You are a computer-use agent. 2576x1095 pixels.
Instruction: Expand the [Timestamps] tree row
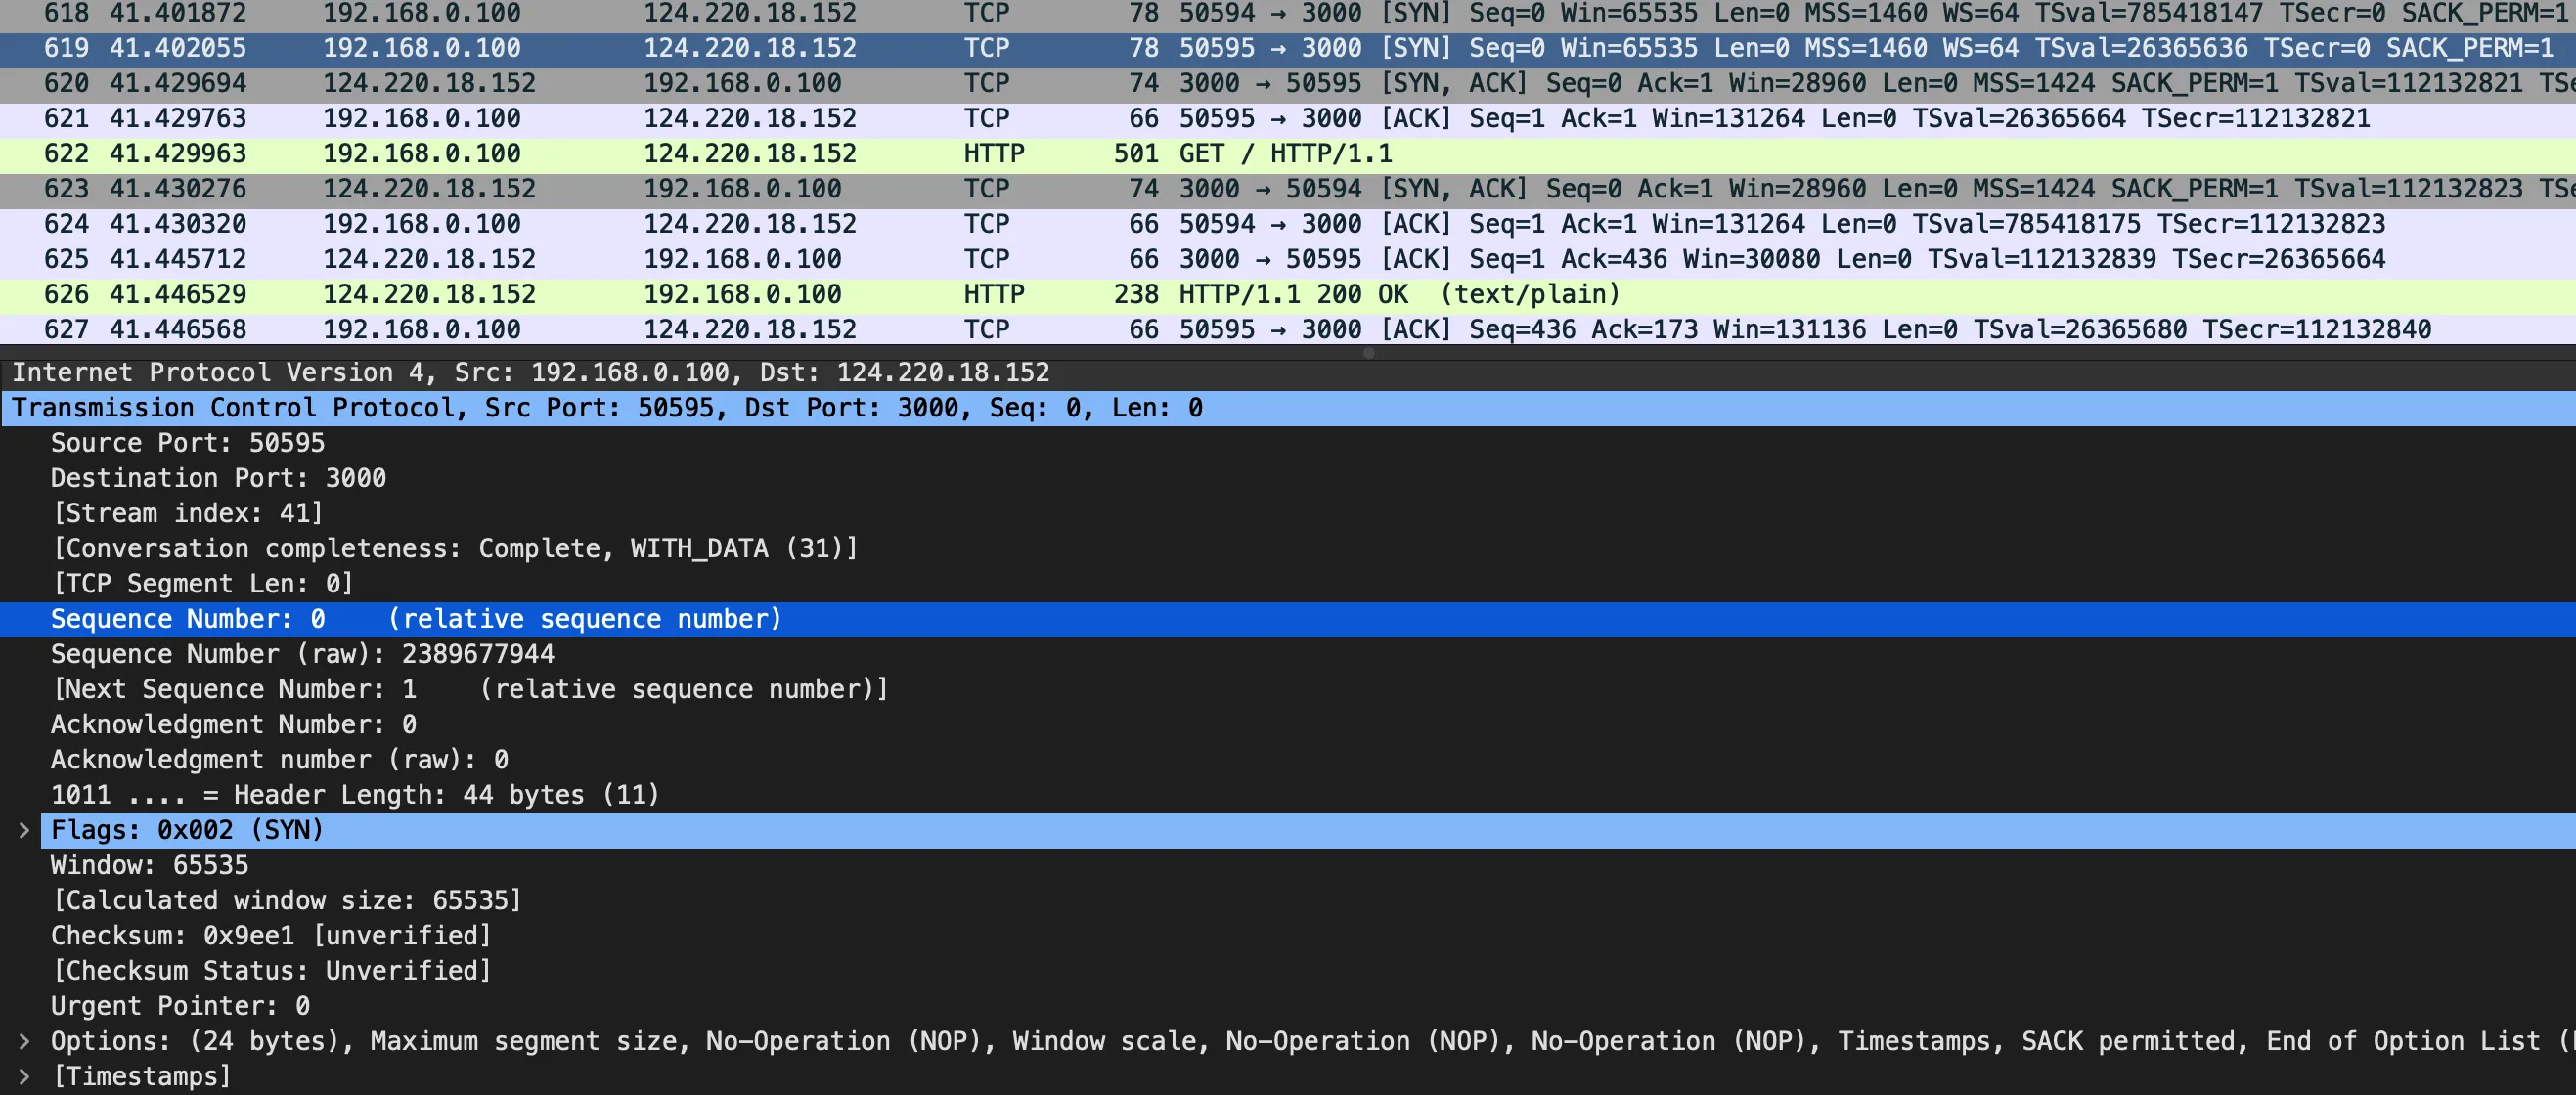[24, 1076]
